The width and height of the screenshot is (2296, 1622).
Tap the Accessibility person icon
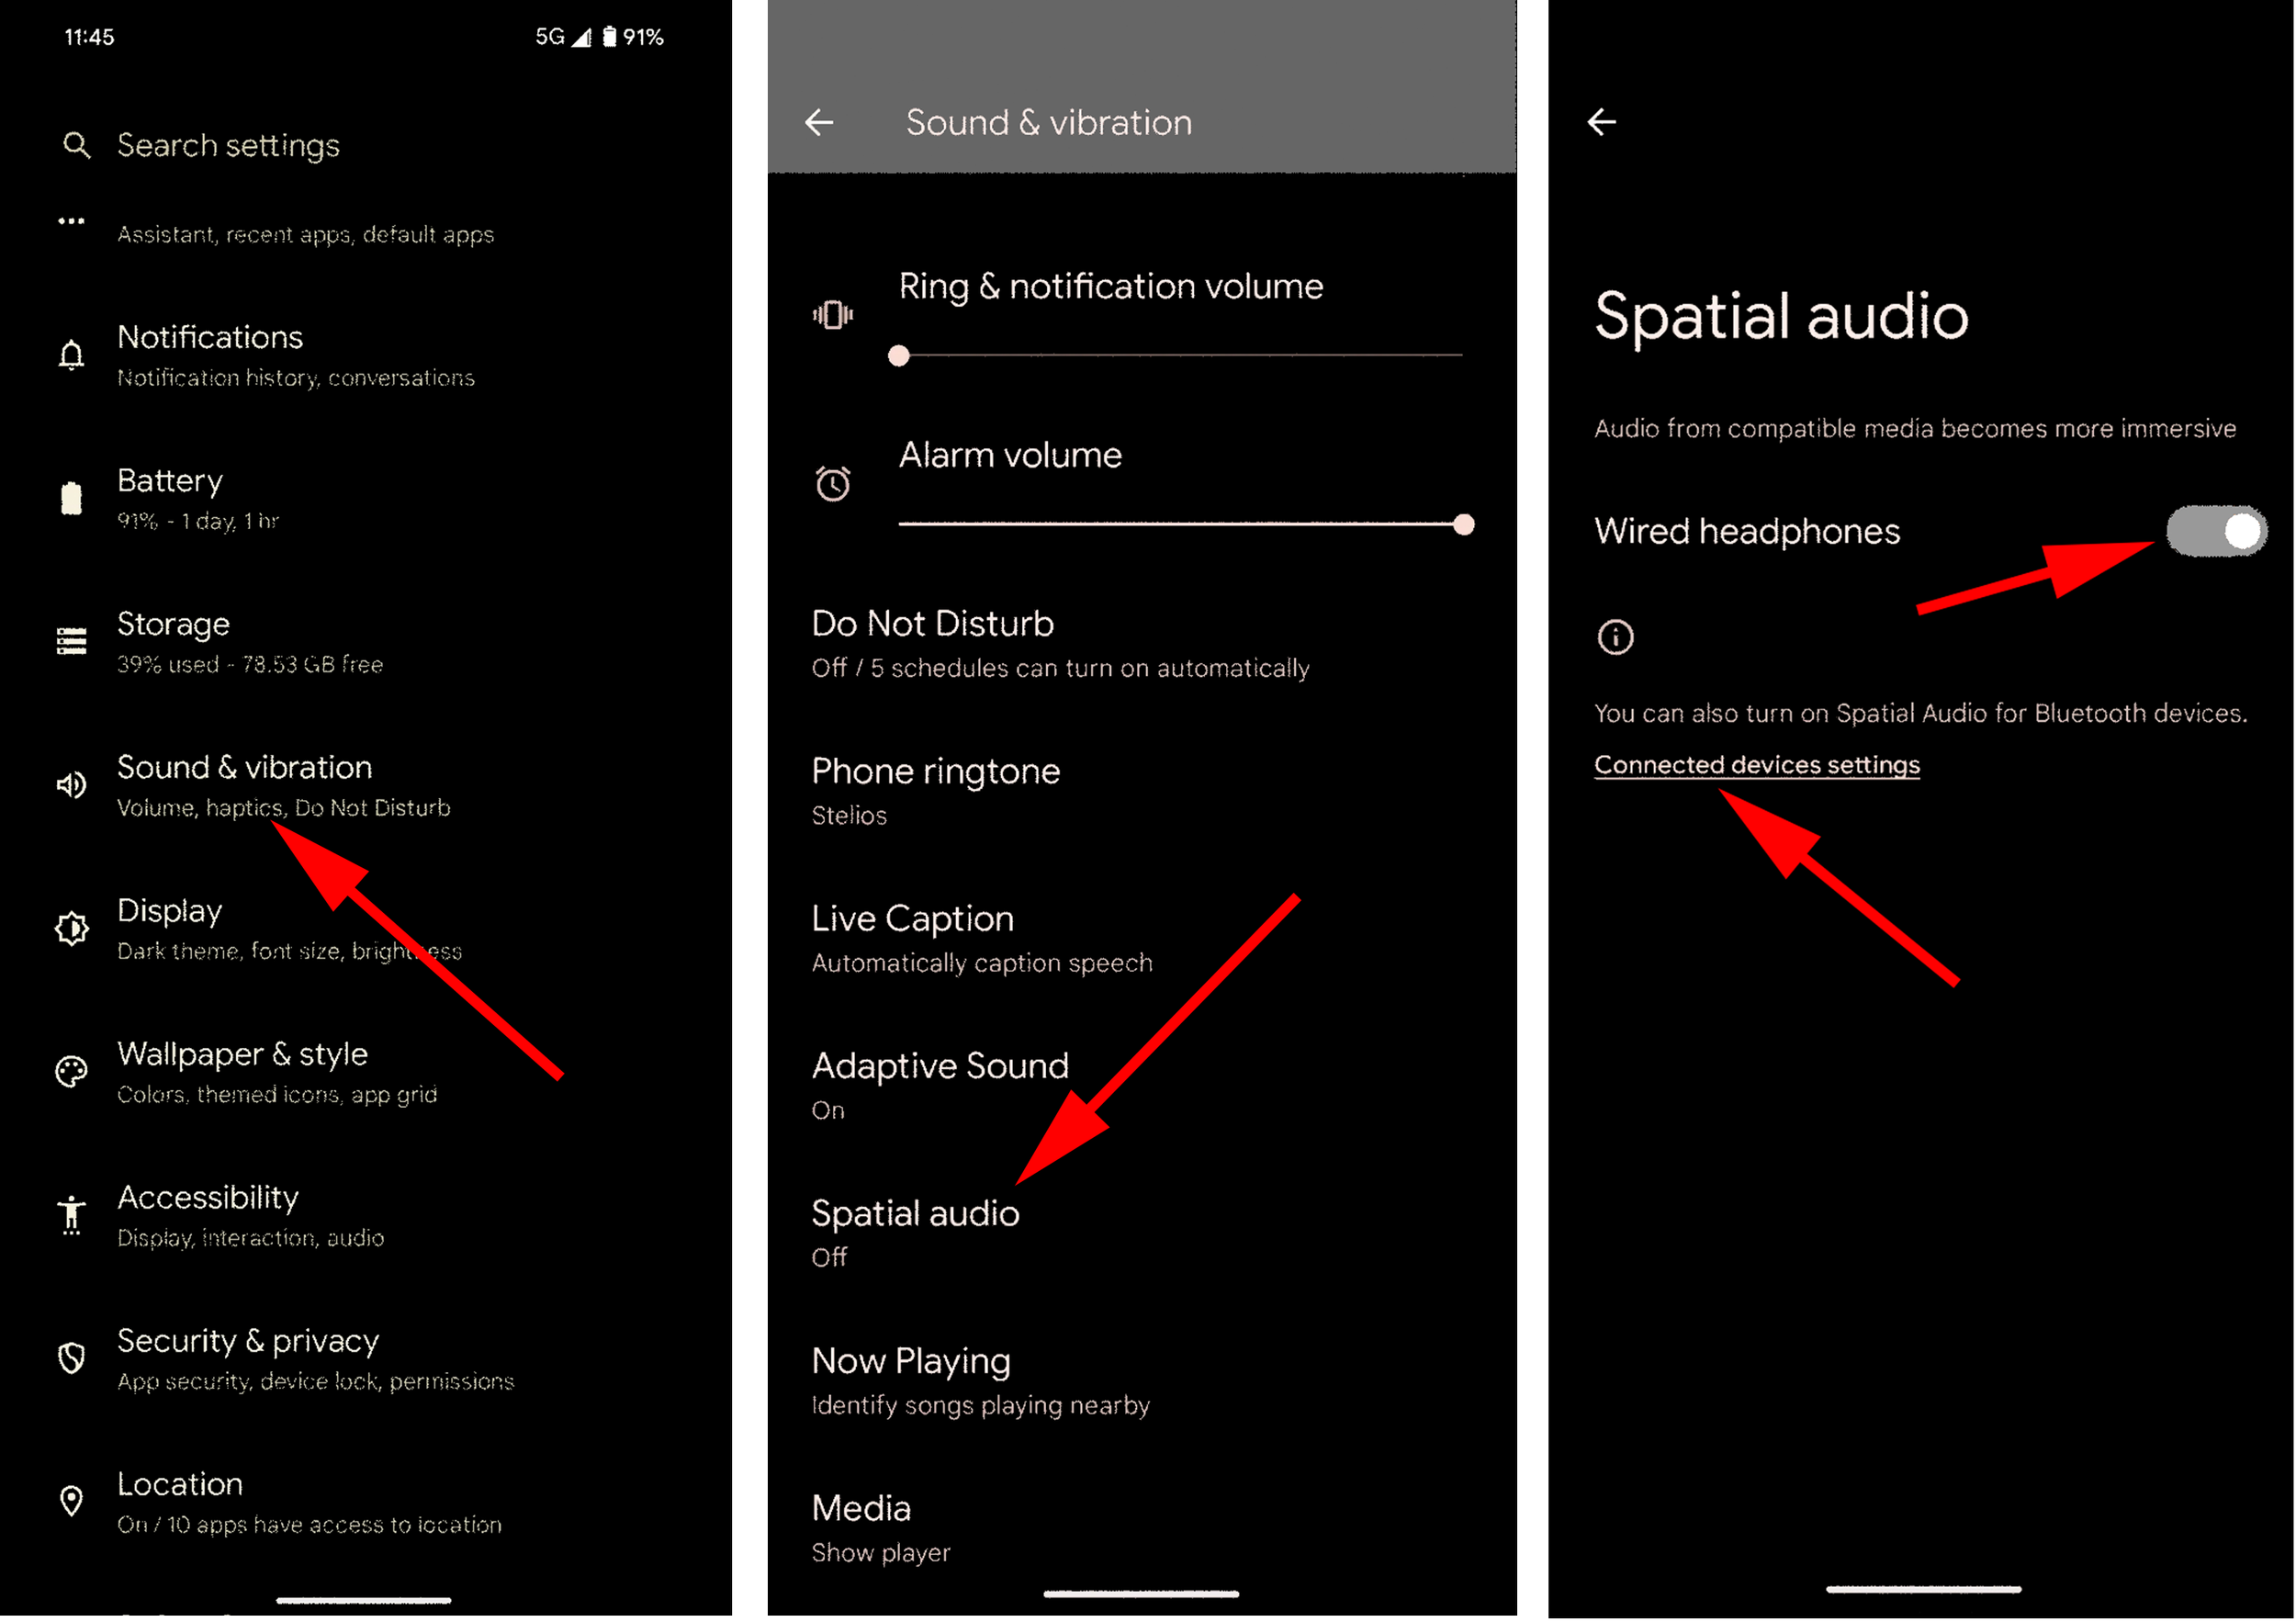71,1215
